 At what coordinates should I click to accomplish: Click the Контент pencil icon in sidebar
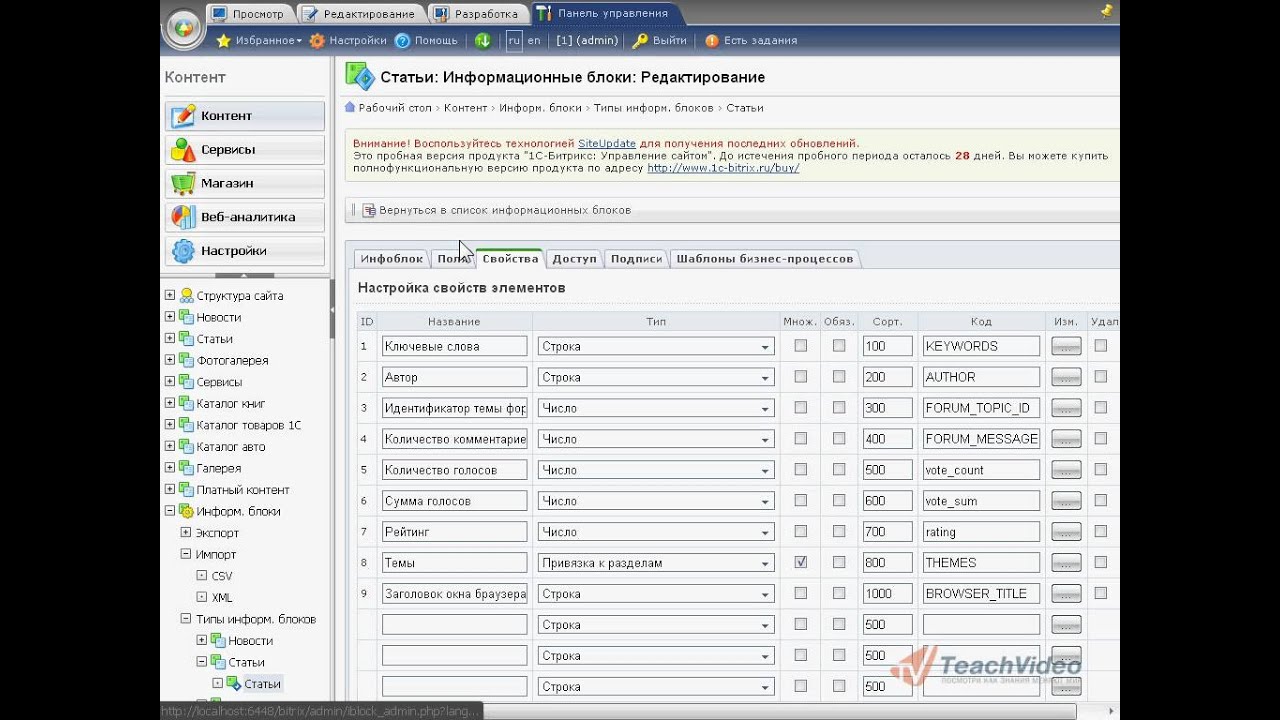coord(183,116)
